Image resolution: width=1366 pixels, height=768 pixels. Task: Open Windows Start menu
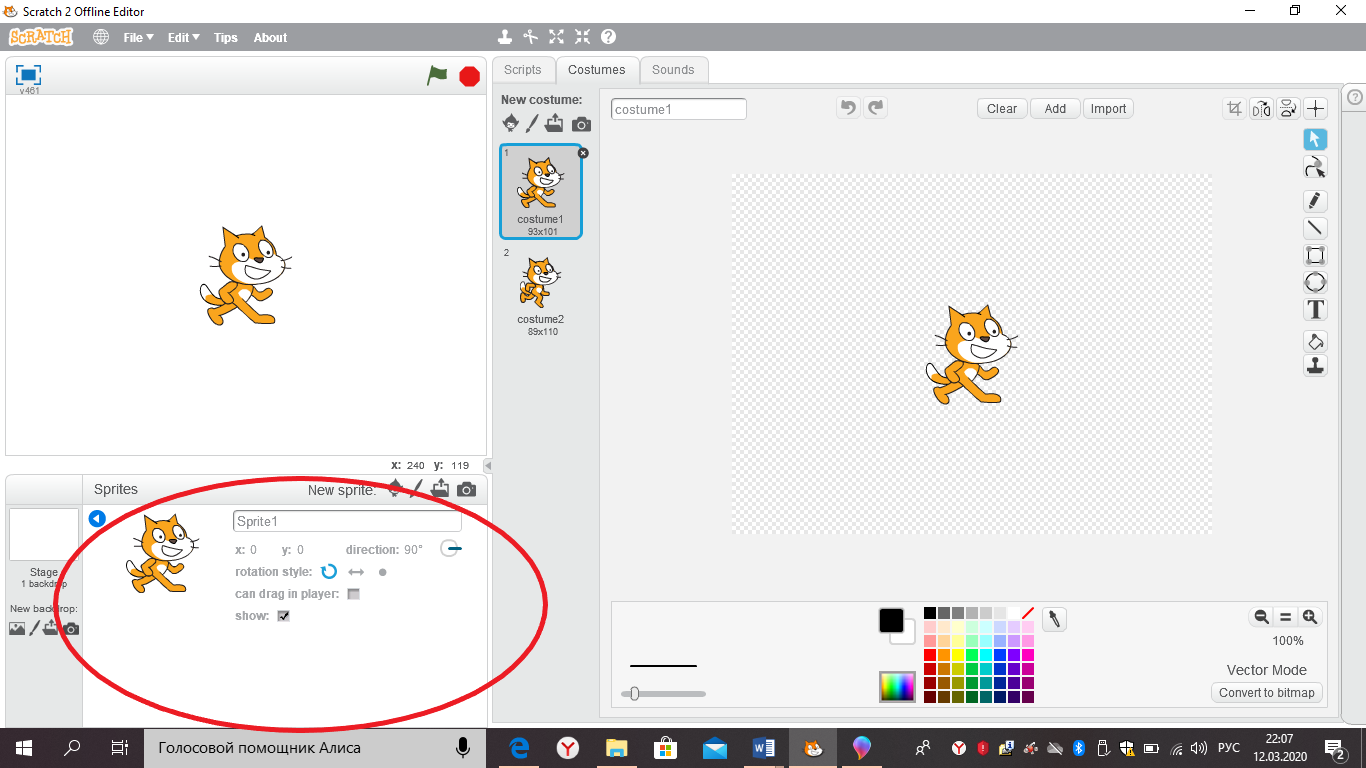[x=24, y=747]
